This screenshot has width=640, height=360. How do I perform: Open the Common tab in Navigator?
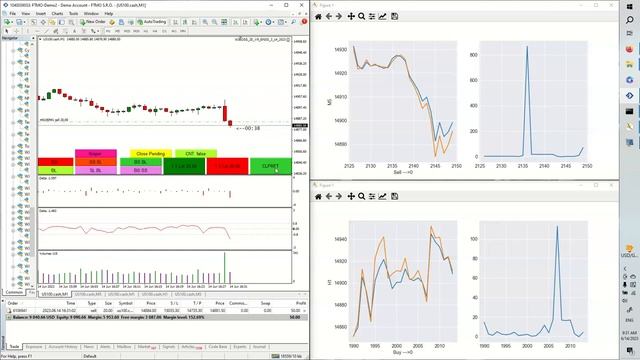tap(14, 292)
